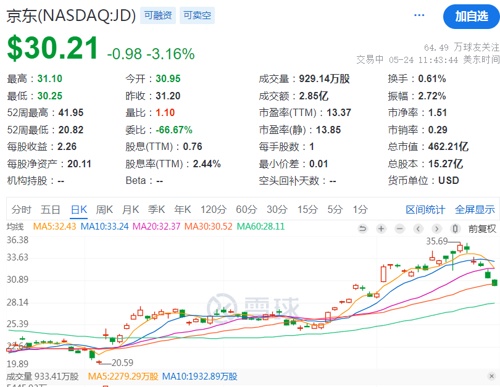Zoom out the chart with minus icon
Image resolution: width=500 pixels, height=387 pixels.
click(400, 229)
